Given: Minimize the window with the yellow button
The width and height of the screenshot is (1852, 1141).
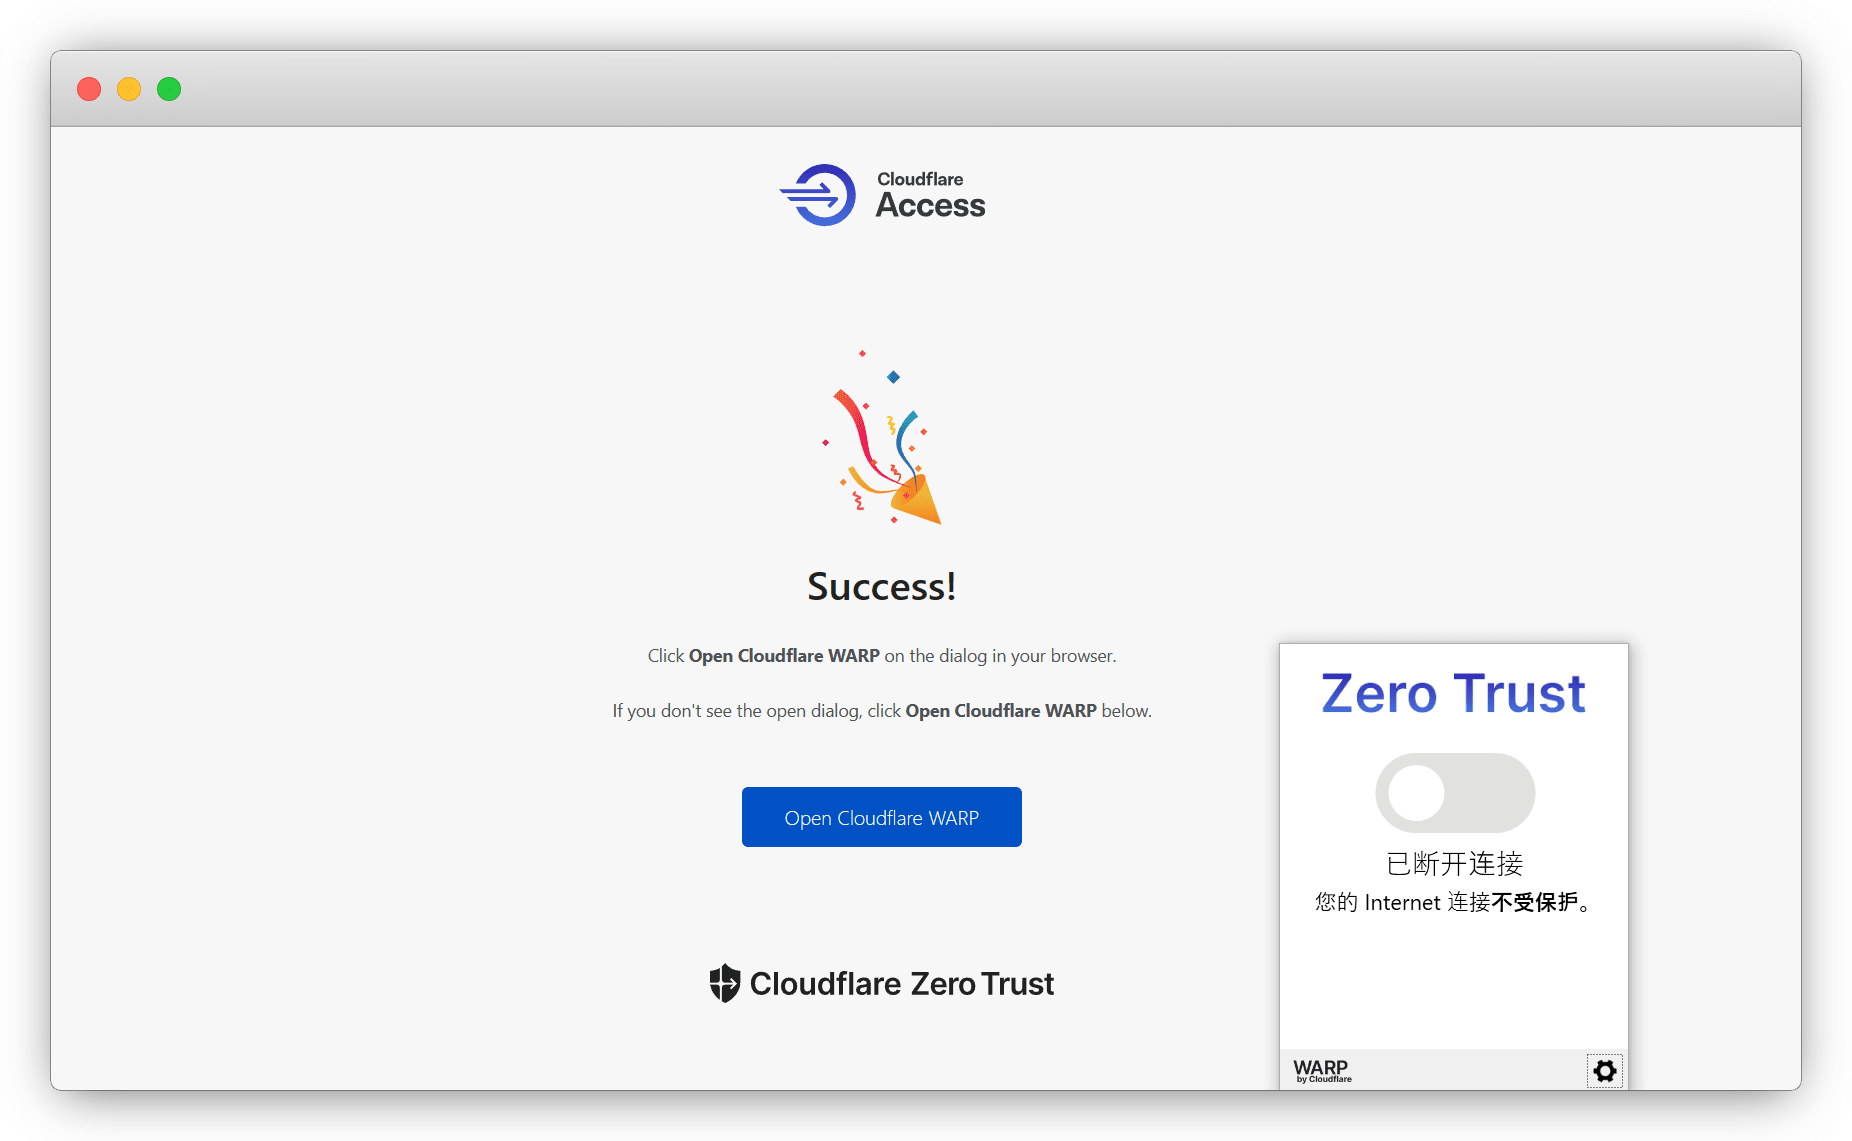Looking at the screenshot, I should pyautogui.click(x=129, y=89).
